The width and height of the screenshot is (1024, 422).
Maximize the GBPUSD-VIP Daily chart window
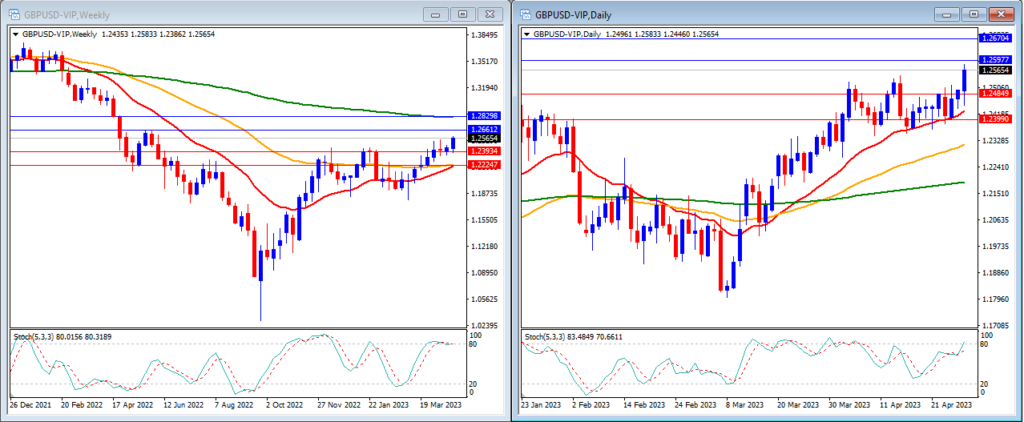[x=974, y=14]
